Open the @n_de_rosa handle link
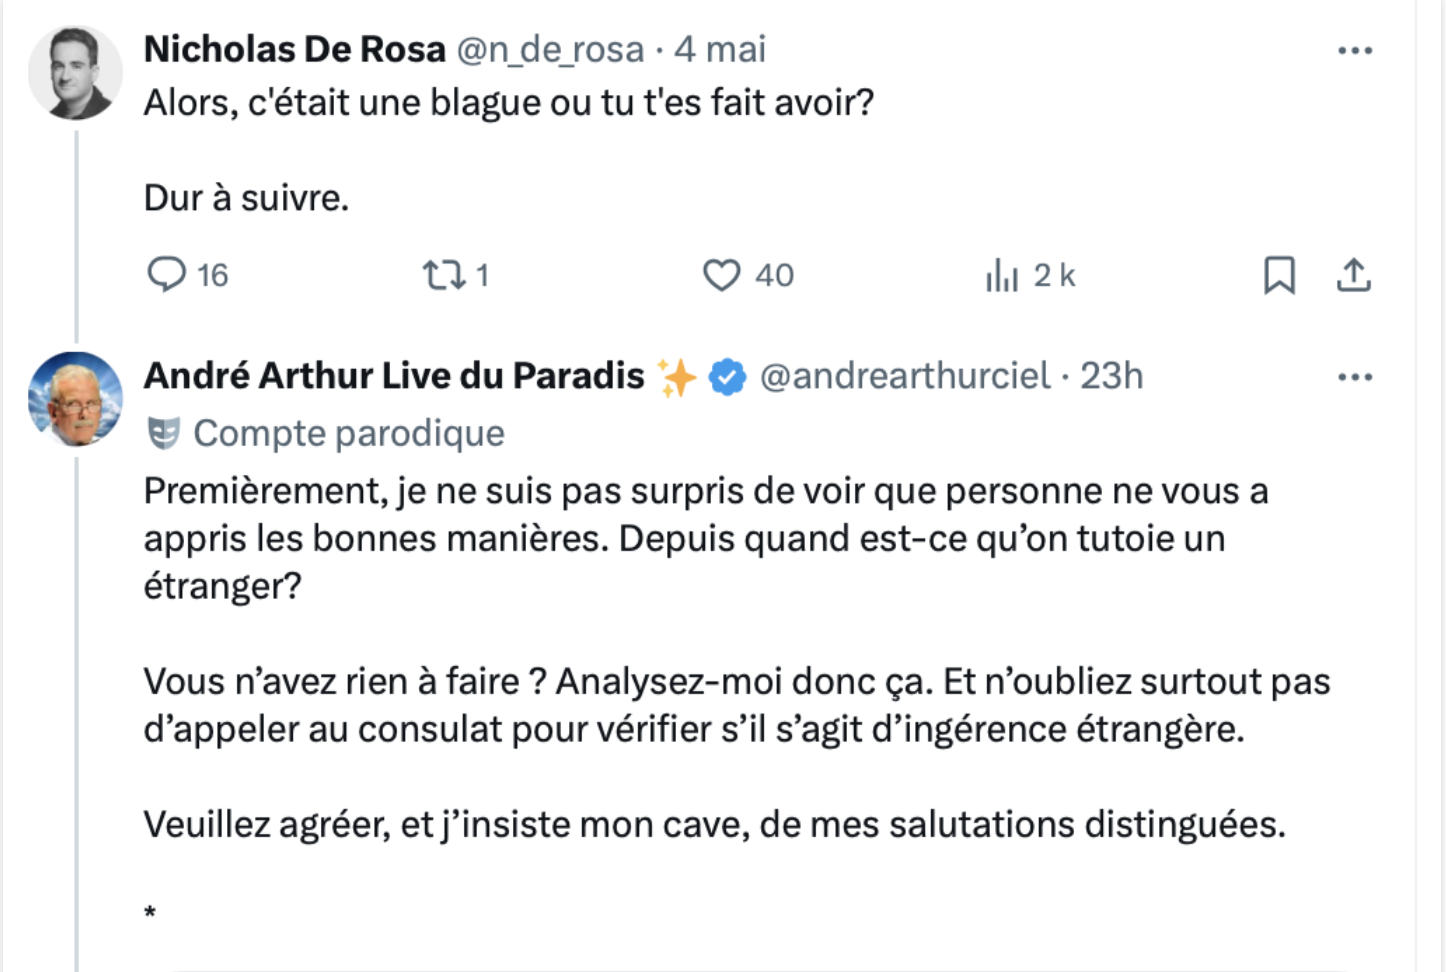Viewport: 1446px width, 972px height. click(551, 50)
